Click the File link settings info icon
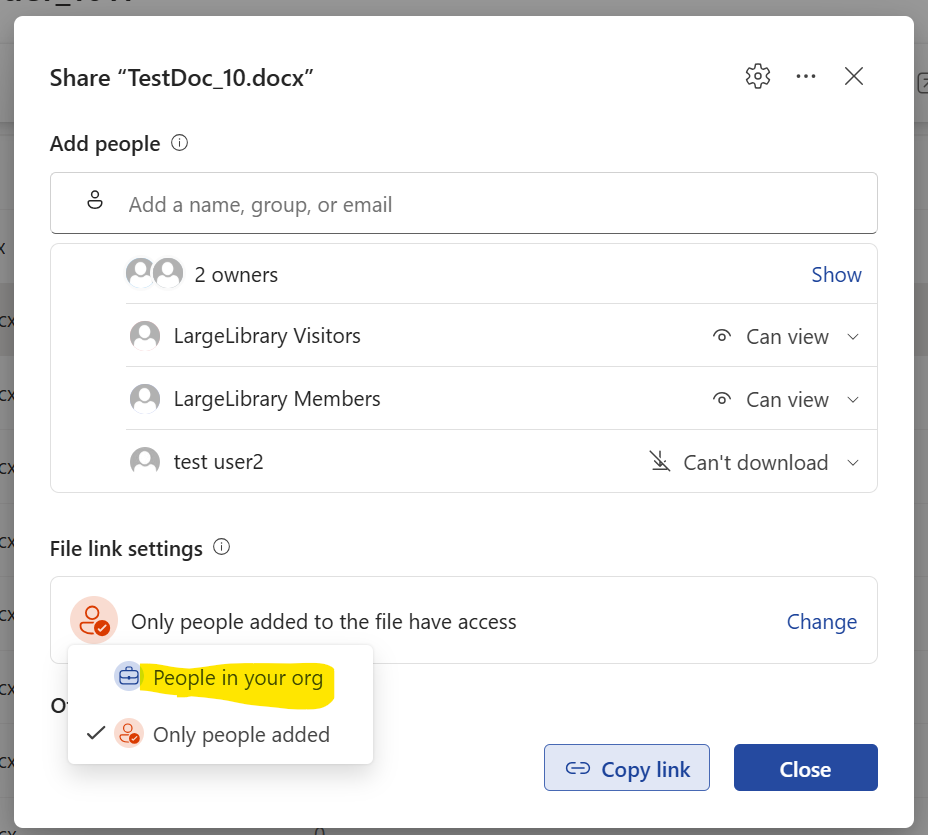The width and height of the screenshot is (928, 835). tap(221, 547)
